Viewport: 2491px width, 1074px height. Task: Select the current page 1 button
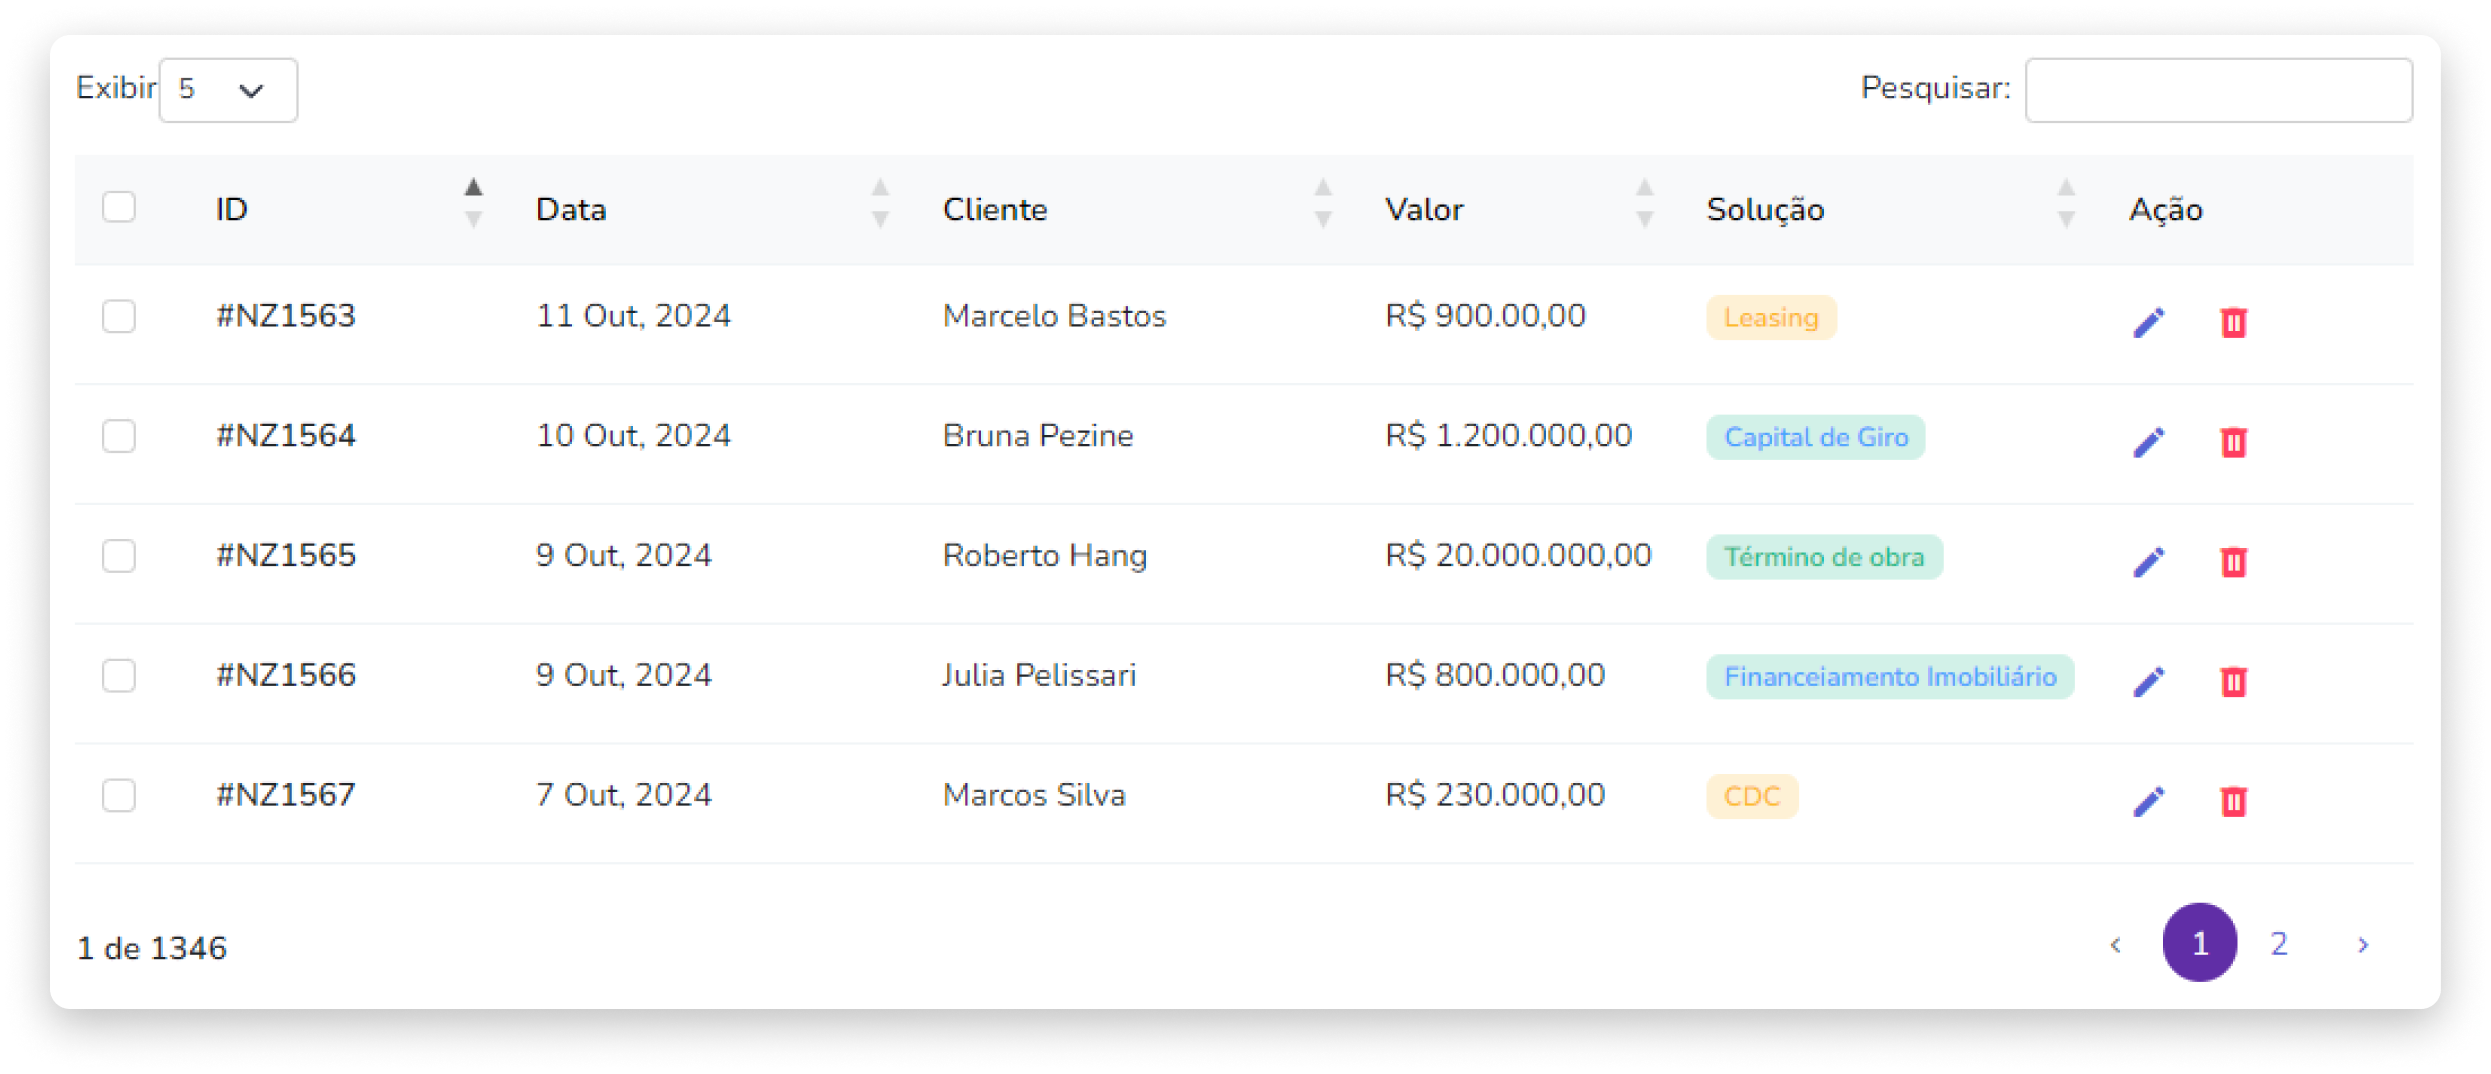2199,943
